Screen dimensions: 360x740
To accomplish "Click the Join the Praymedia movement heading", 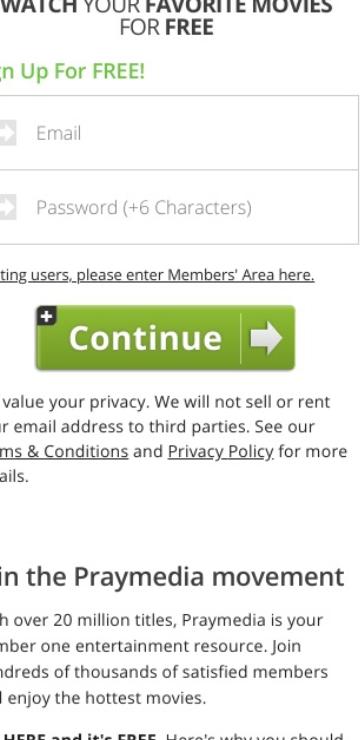I will (172, 577).
